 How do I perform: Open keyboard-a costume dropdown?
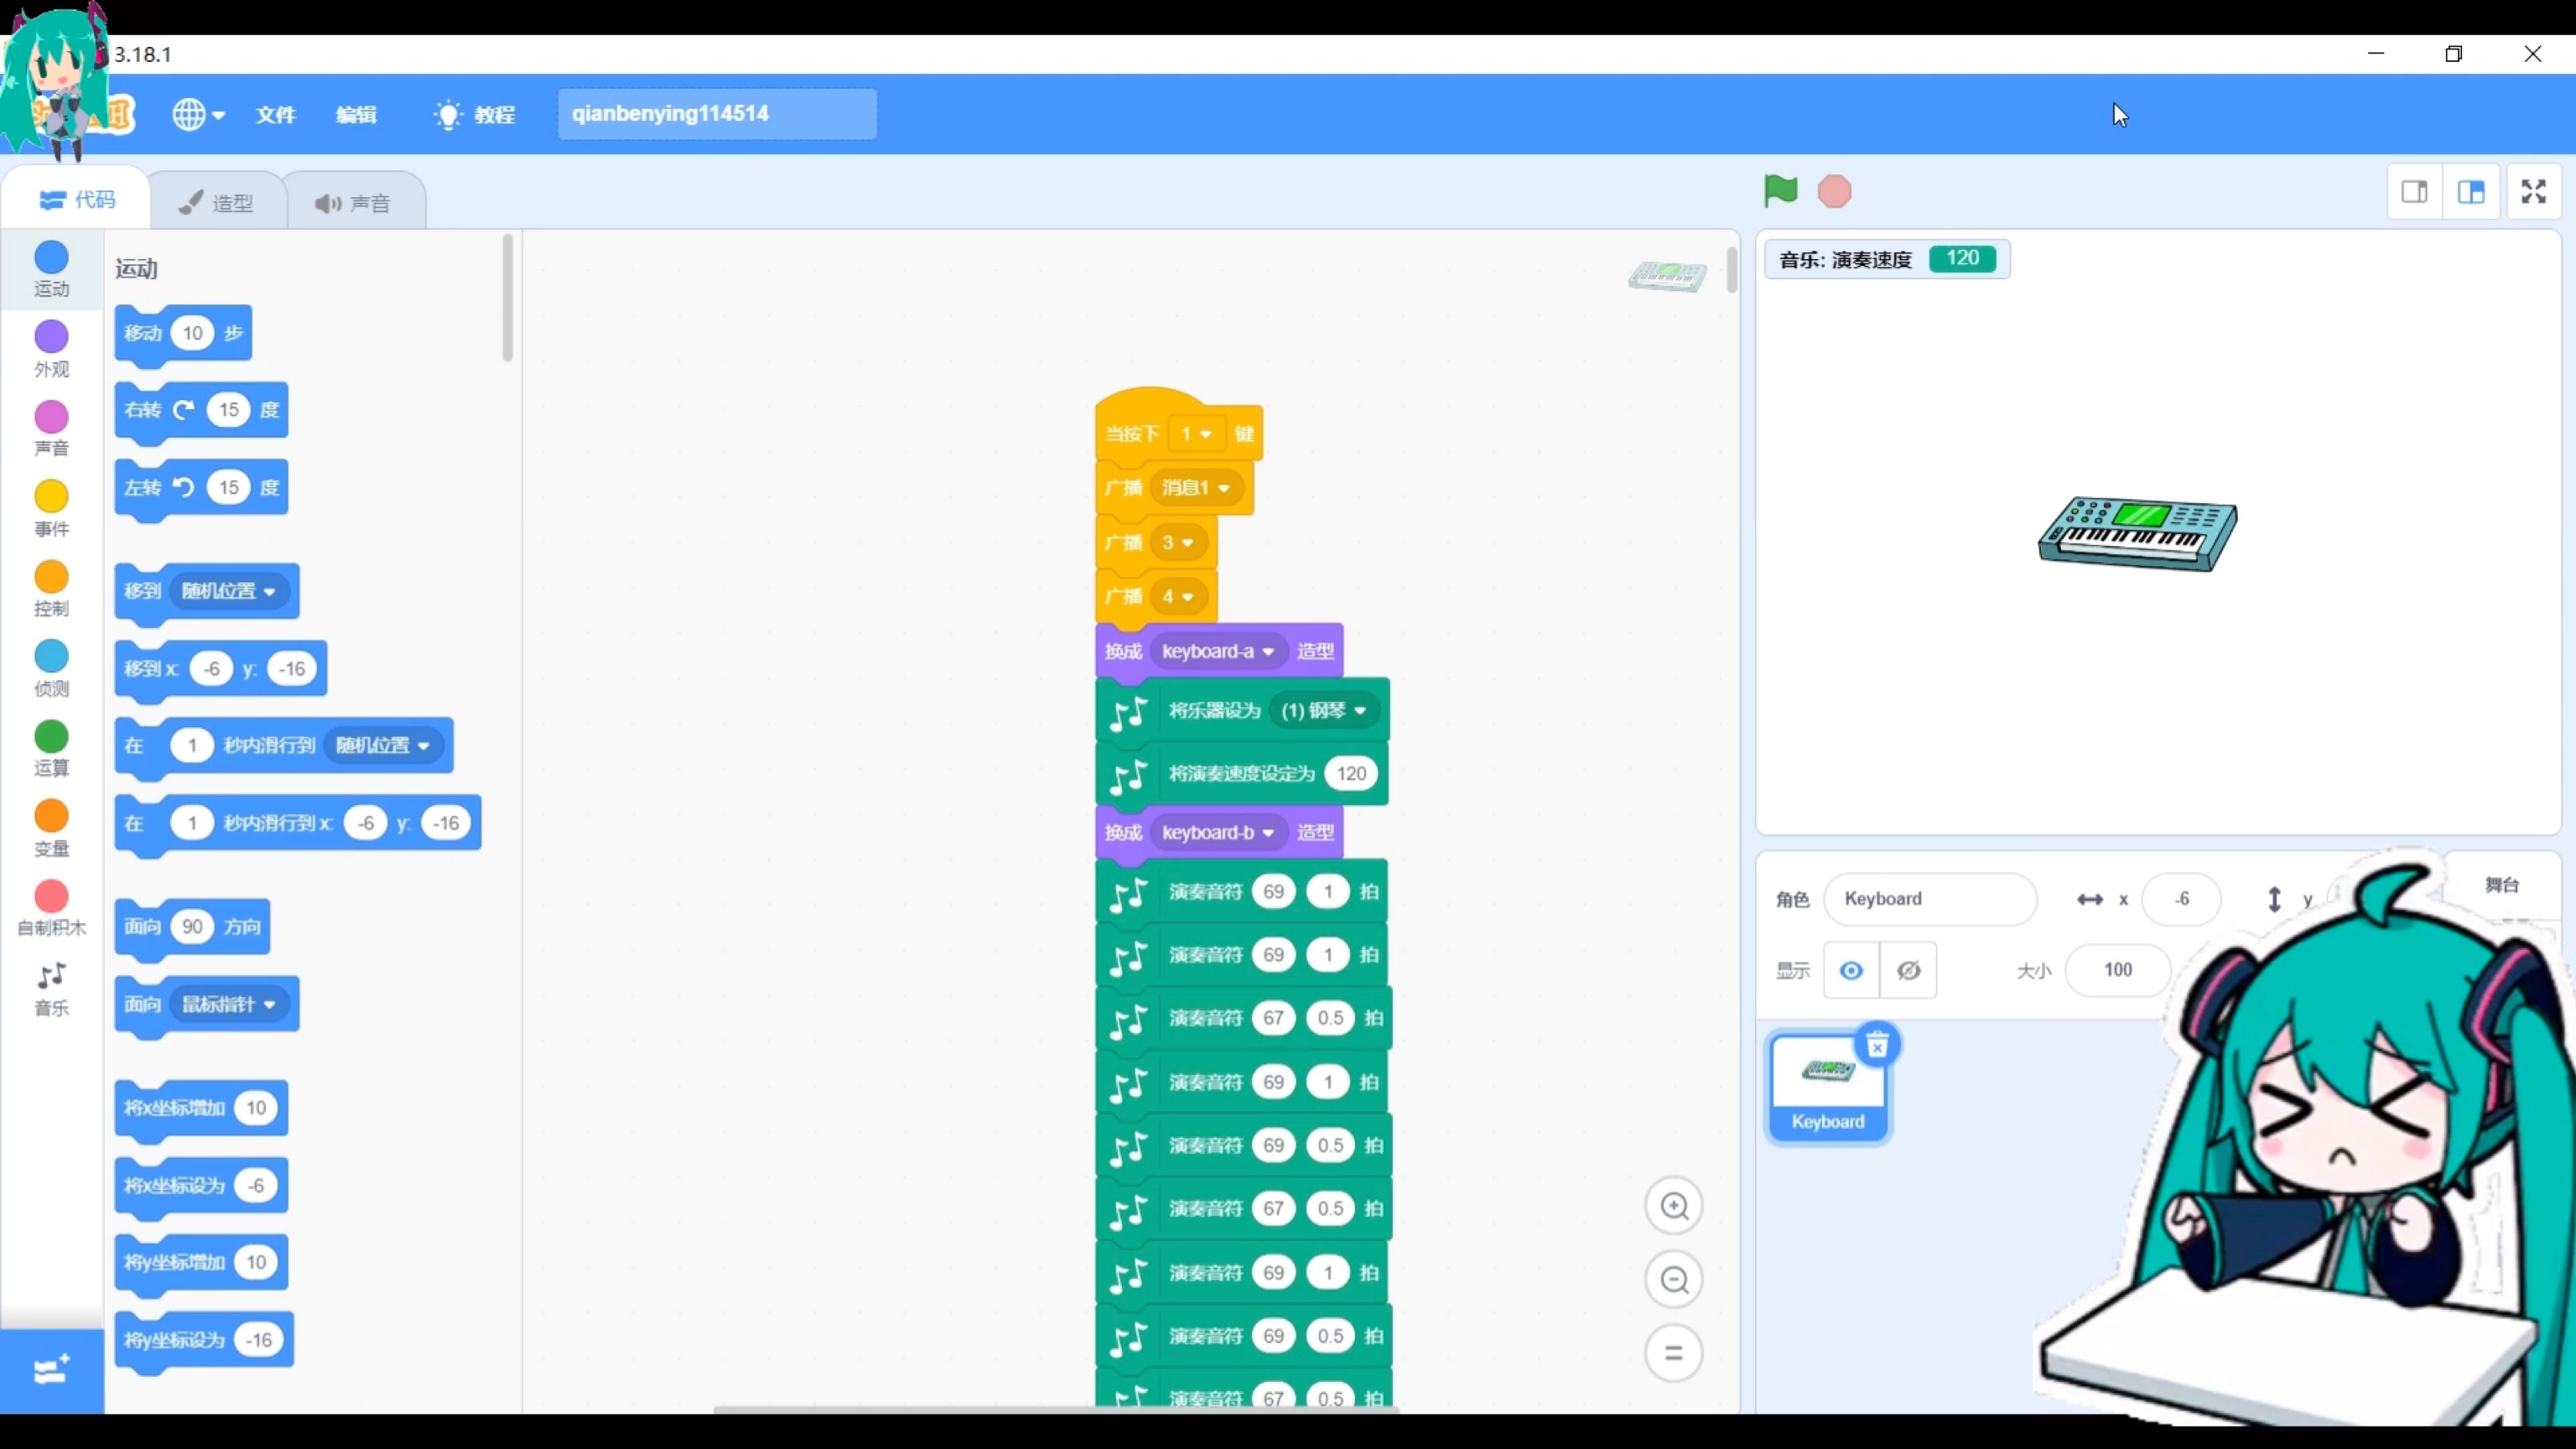tap(1218, 651)
